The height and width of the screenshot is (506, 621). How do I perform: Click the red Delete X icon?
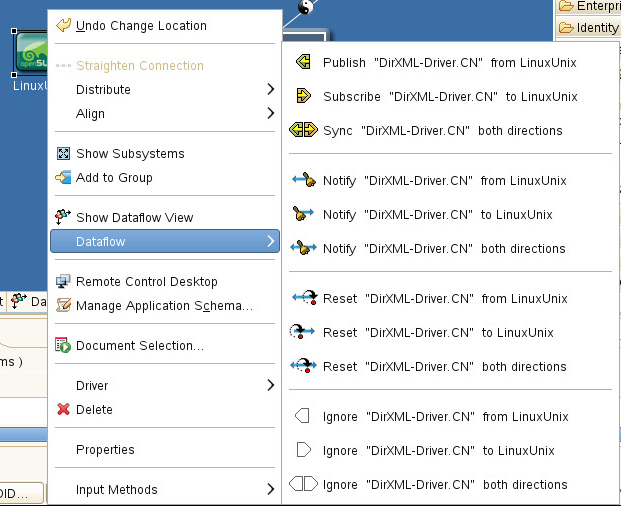point(63,409)
